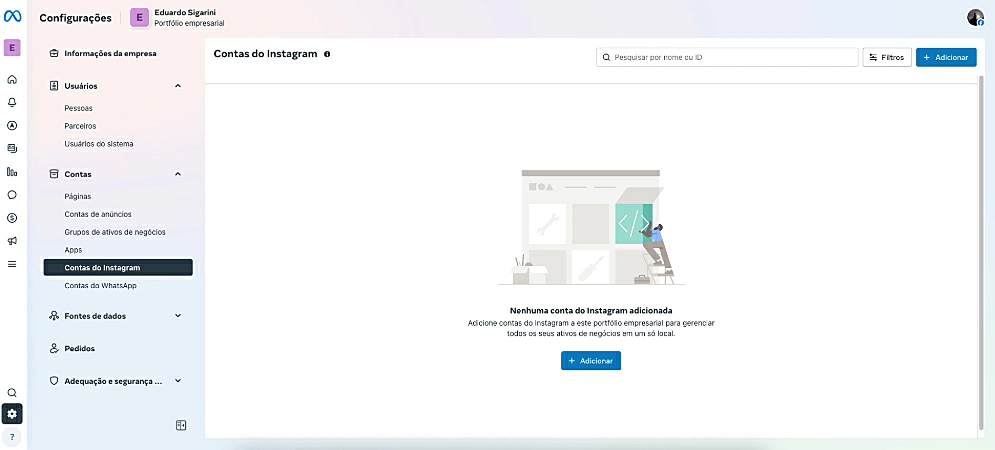Click the person icon beside Pedidos
Screen dimensions: 995x450
point(54,348)
